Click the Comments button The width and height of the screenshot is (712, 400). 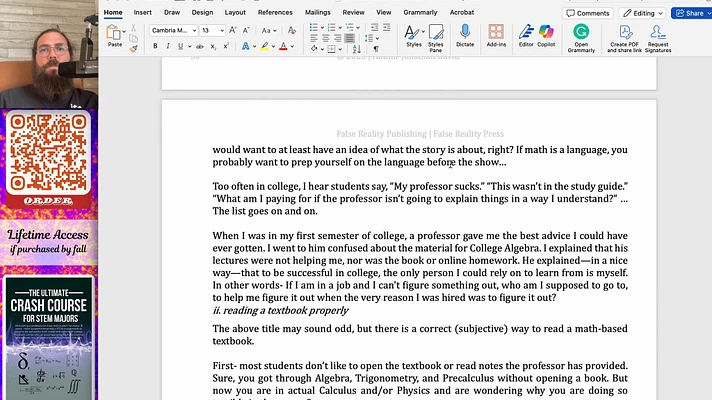pyautogui.click(x=588, y=13)
